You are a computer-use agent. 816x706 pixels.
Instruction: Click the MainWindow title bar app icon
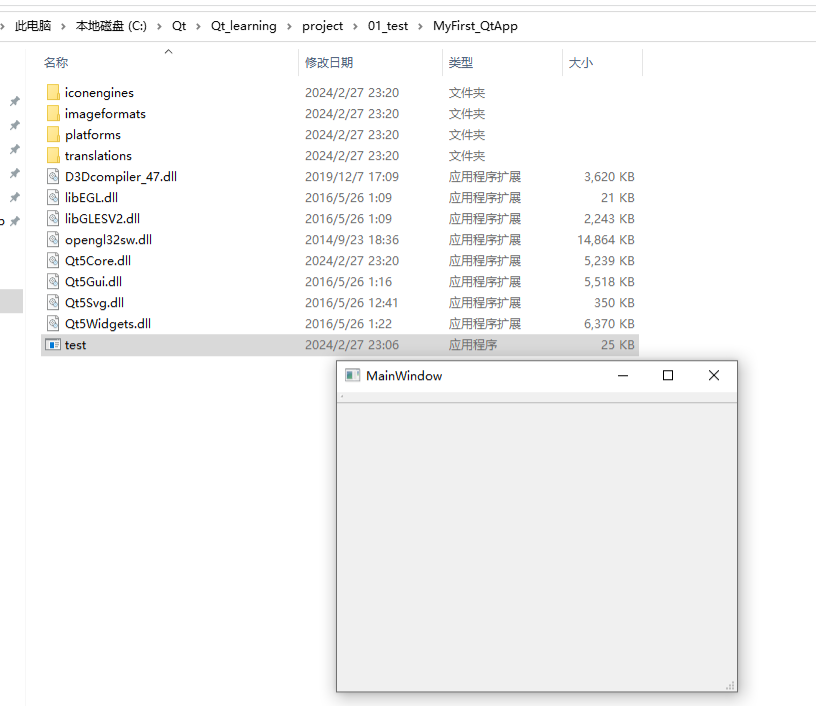point(351,376)
